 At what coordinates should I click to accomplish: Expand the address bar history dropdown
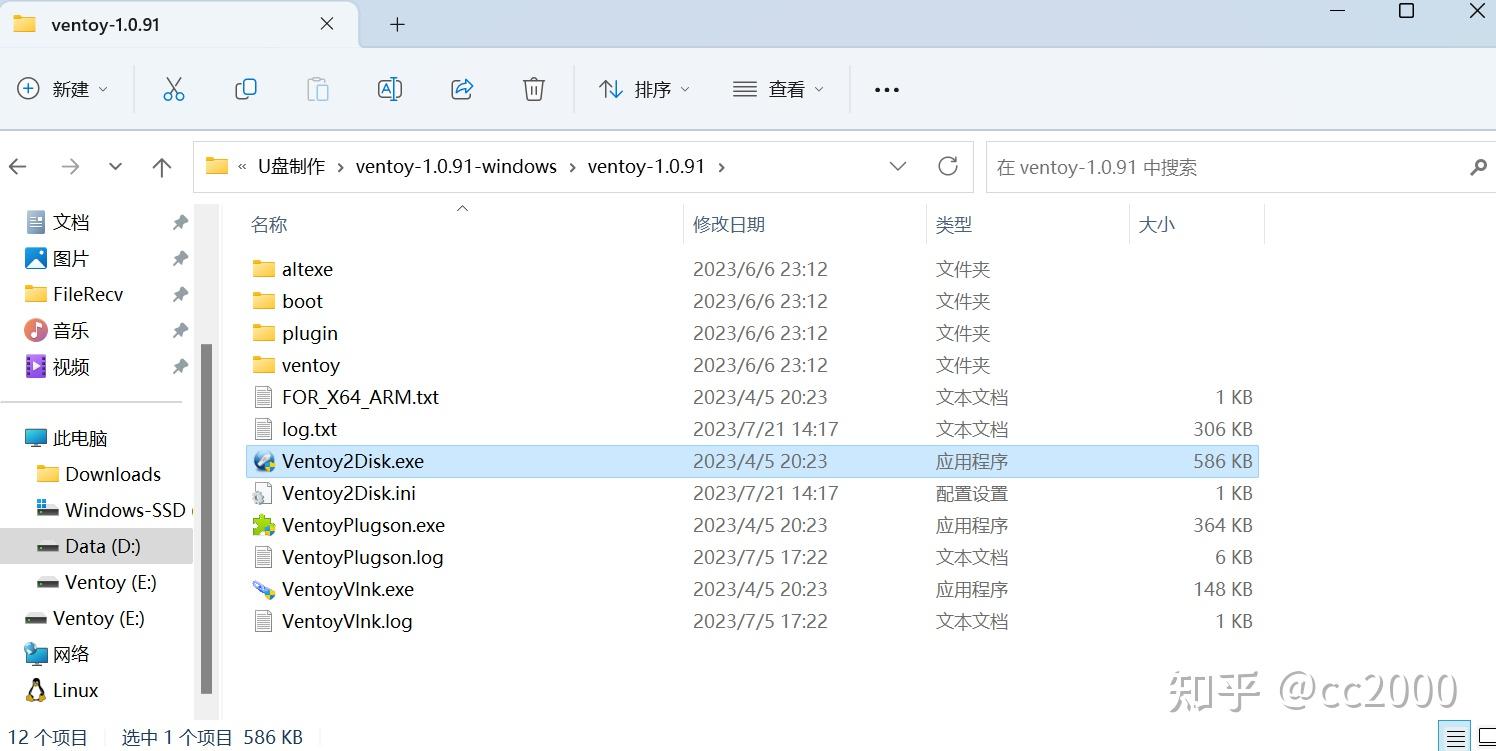pos(898,166)
